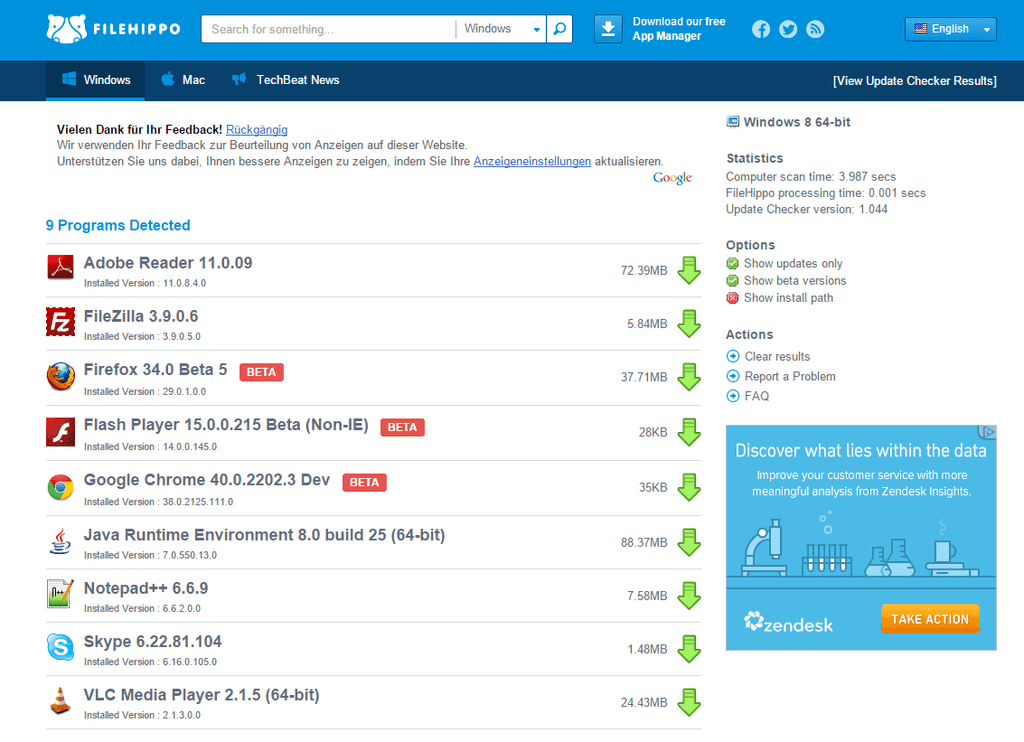Click the App Manager download icon
The image size is (1024, 742).
point(608,29)
